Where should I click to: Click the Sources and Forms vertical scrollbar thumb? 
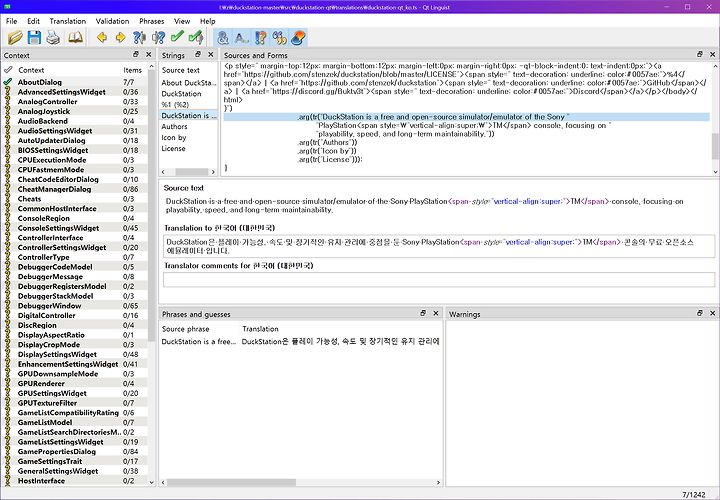[715, 146]
